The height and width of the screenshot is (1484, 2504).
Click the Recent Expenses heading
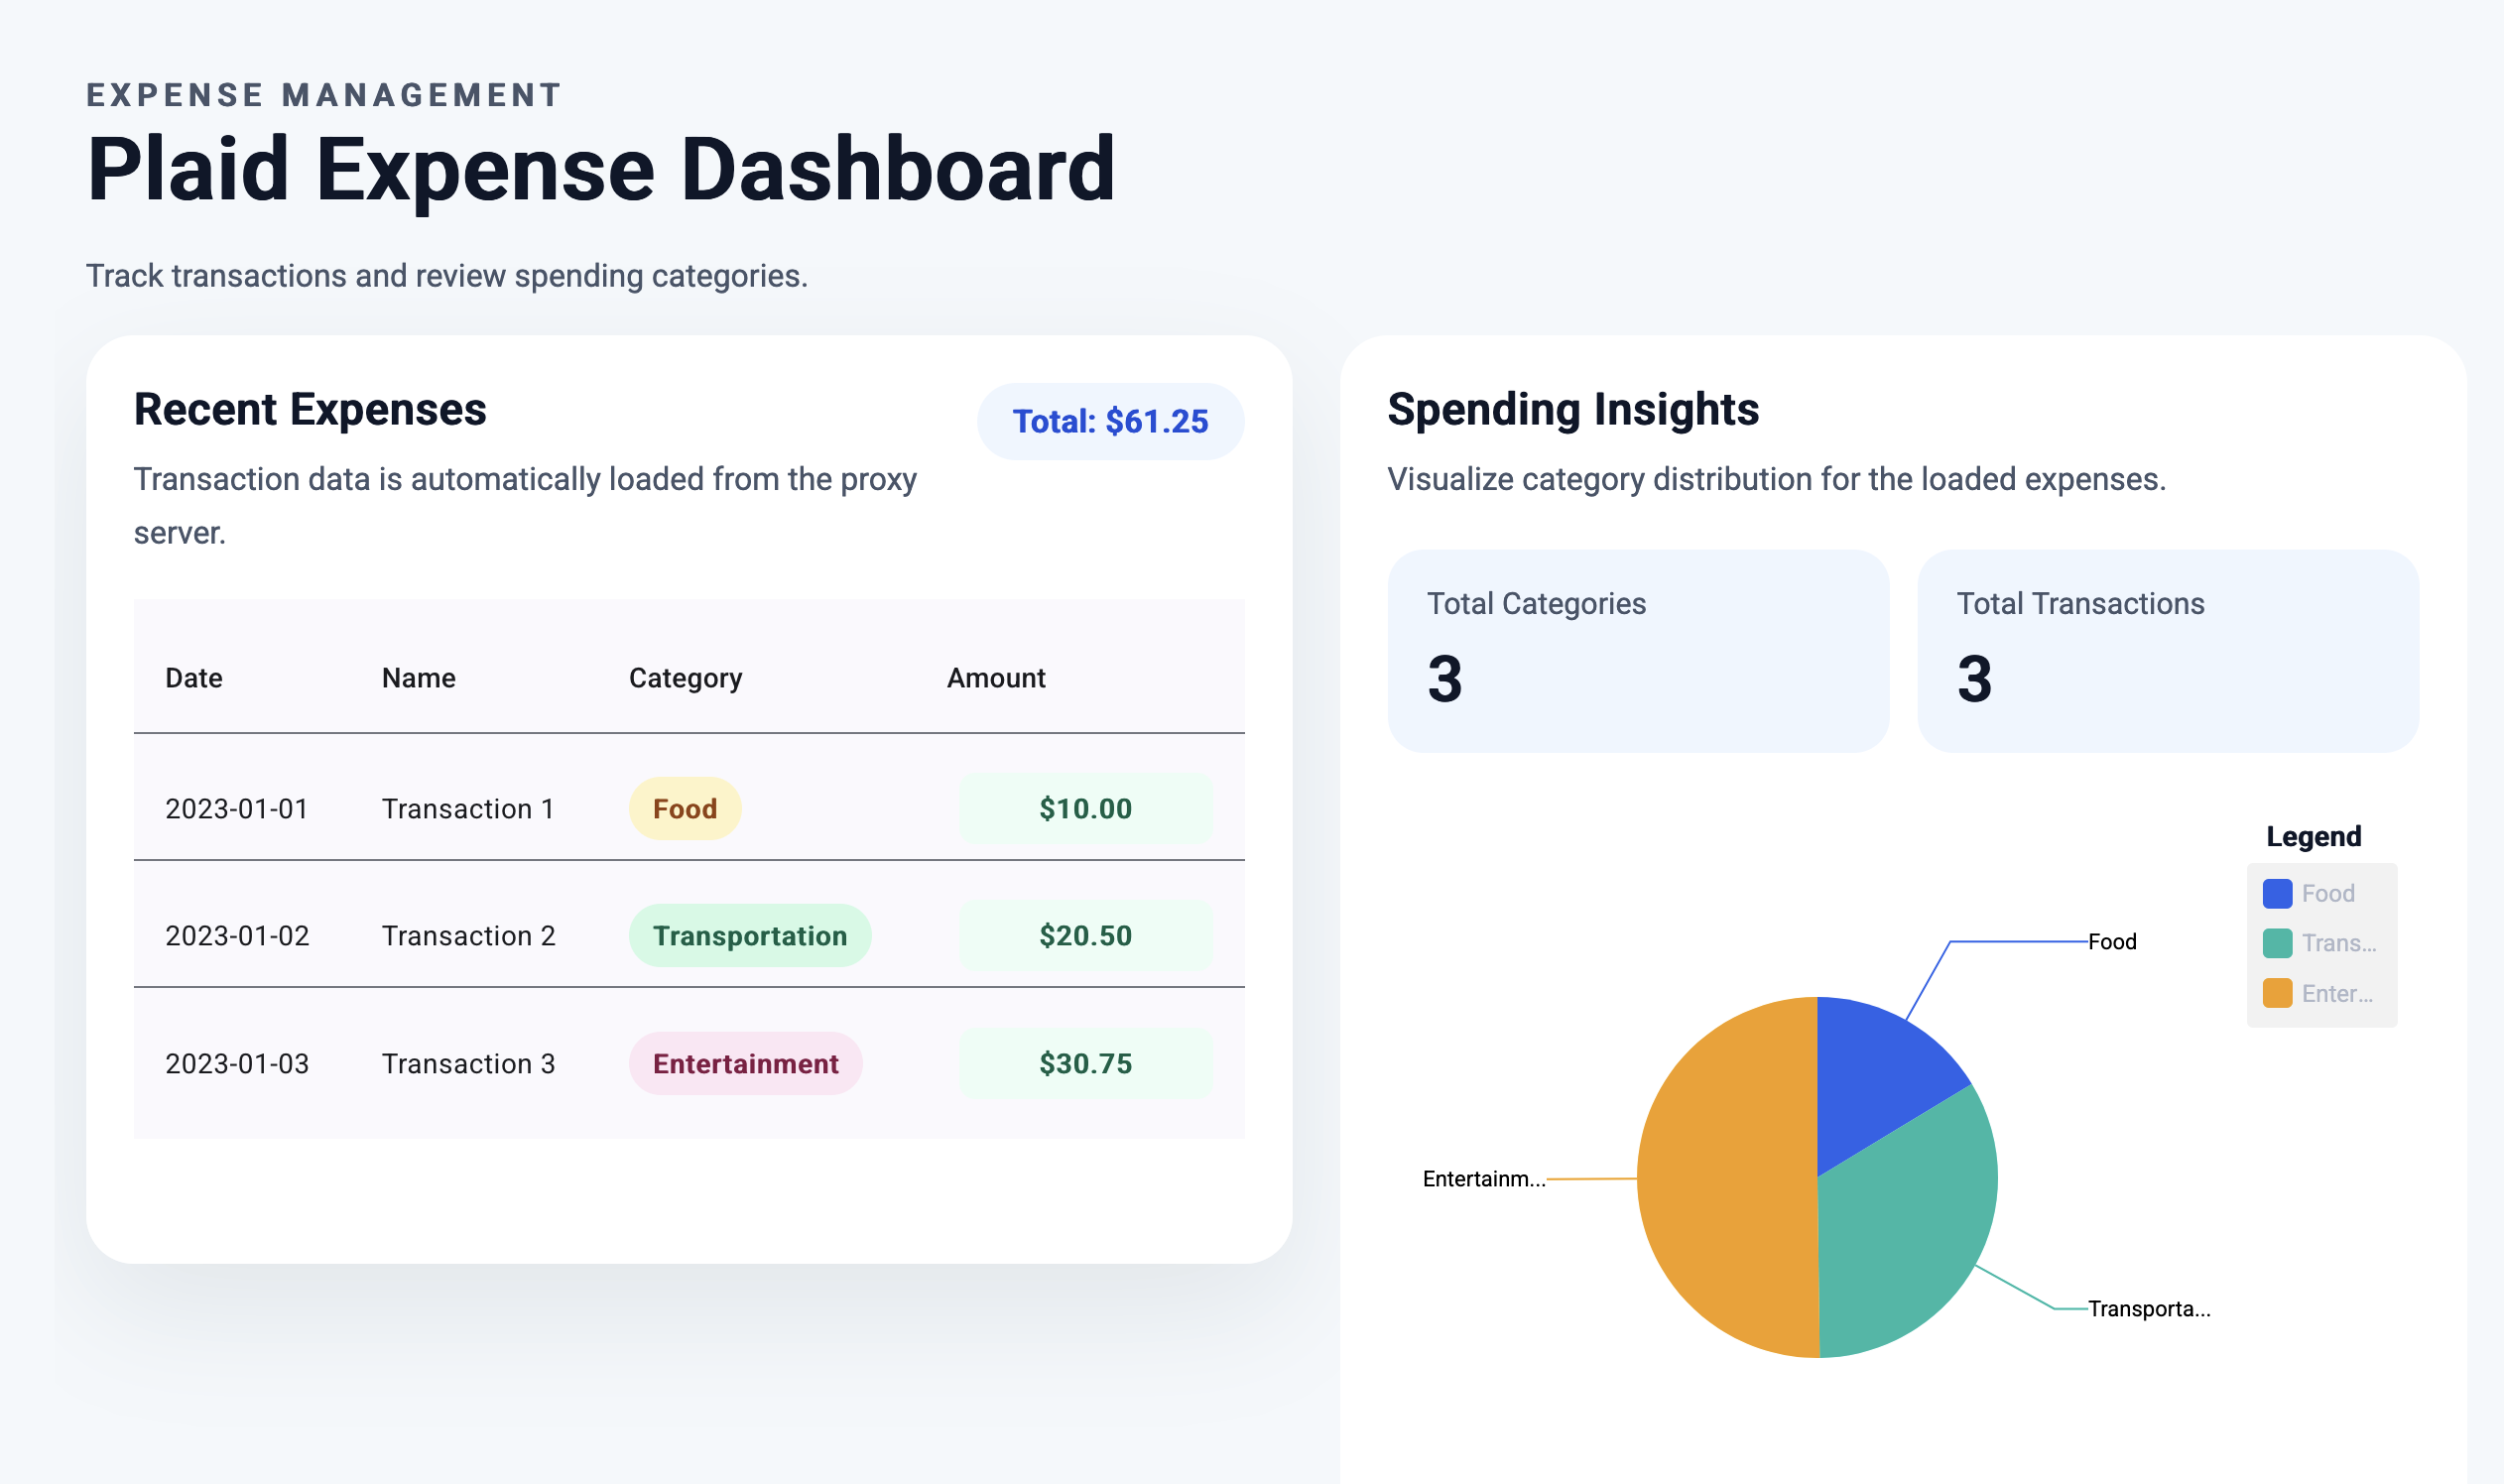click(x=310, y=409)
